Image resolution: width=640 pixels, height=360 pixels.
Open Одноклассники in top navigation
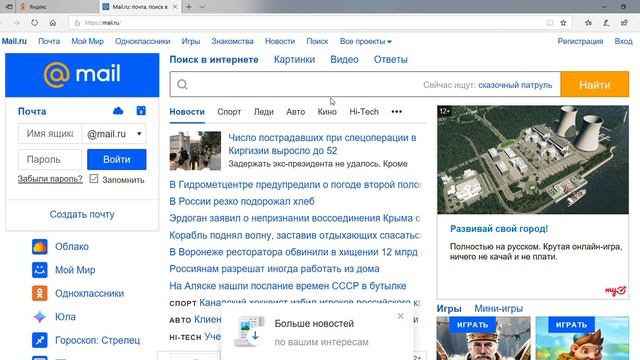142,41
